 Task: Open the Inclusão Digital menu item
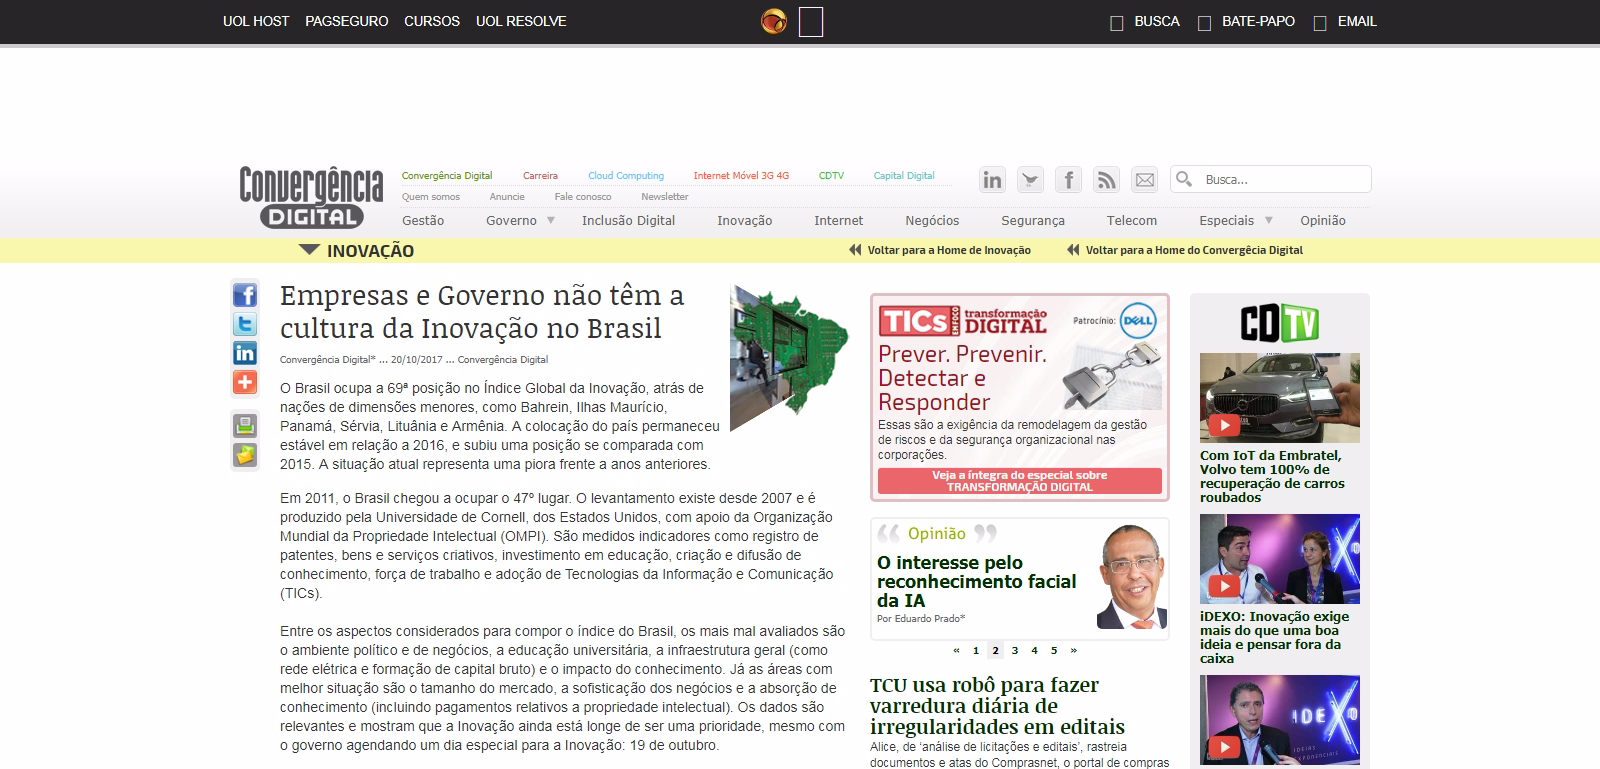(x=628, y=220)
